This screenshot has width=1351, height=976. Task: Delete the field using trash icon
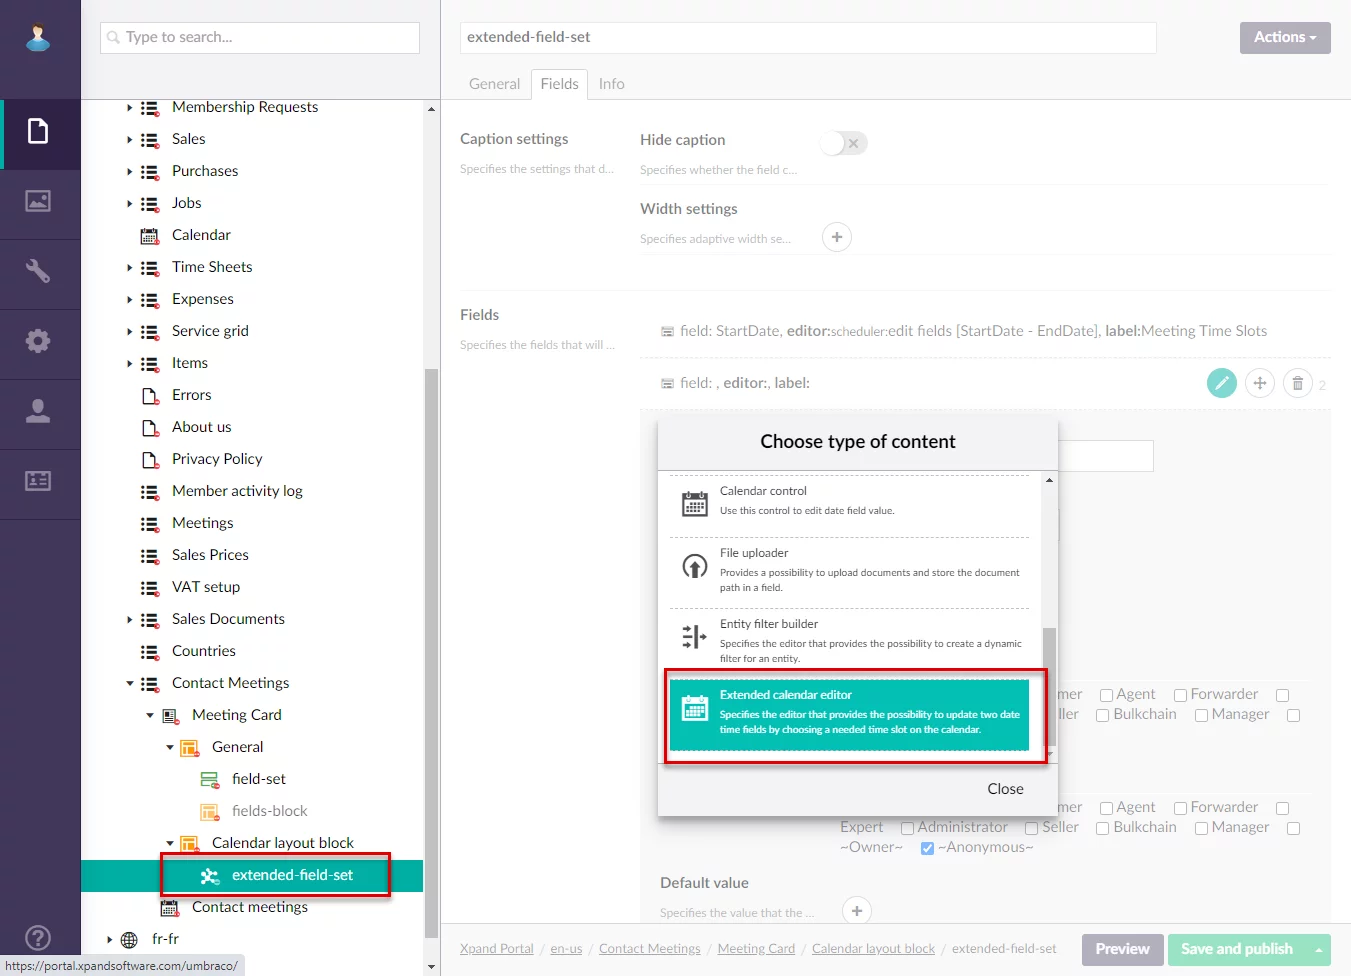[x=1297, y=383]
